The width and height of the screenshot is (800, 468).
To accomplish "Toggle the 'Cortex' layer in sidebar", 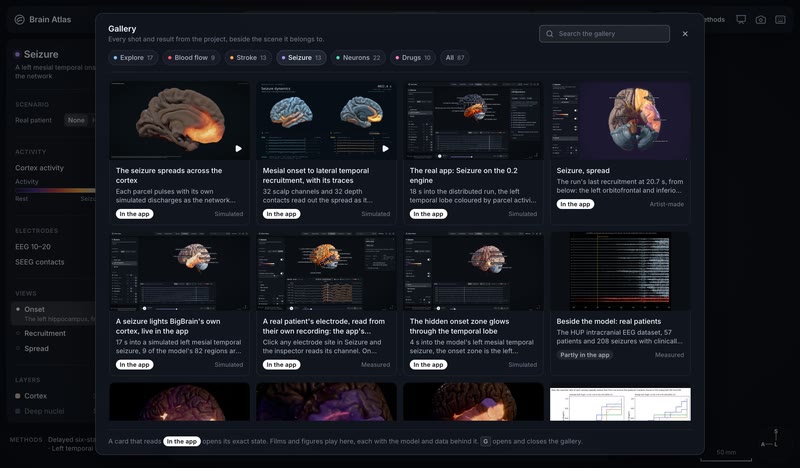I will coord(35,396).
